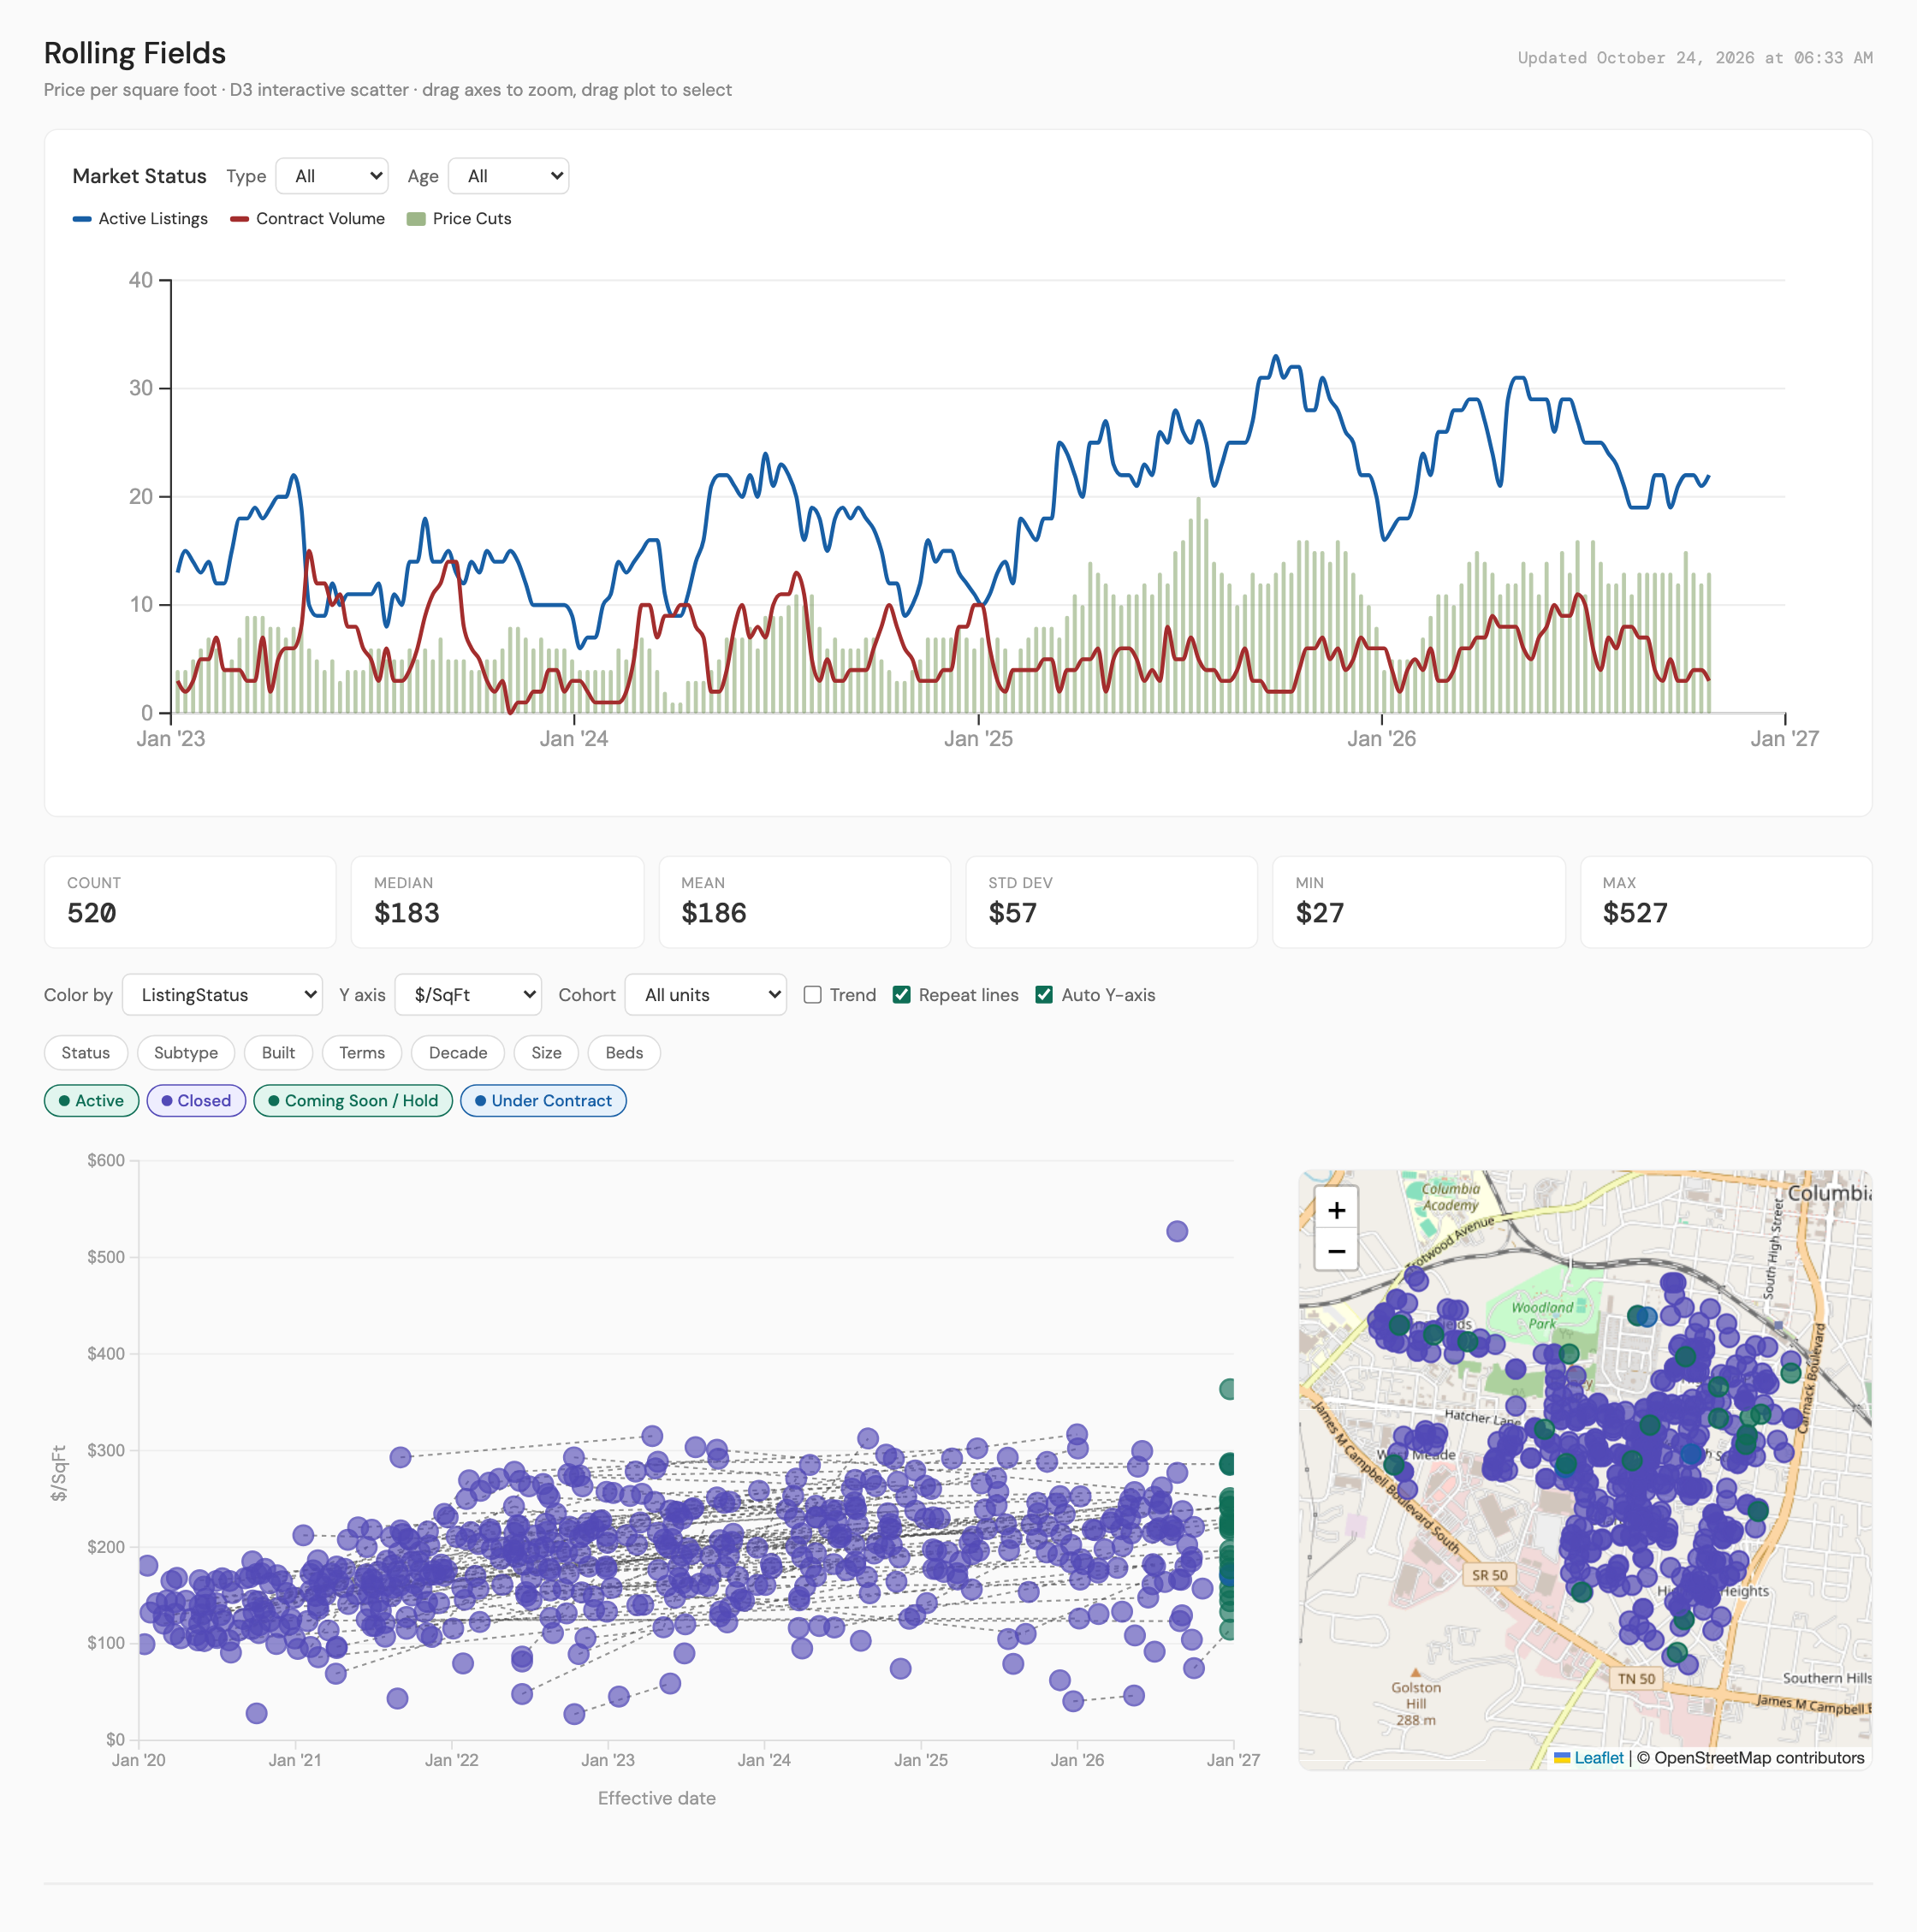1917x1932 pixels.
Task: Uncheck the Repeat lines checkbox
Action: pos(902,995)
